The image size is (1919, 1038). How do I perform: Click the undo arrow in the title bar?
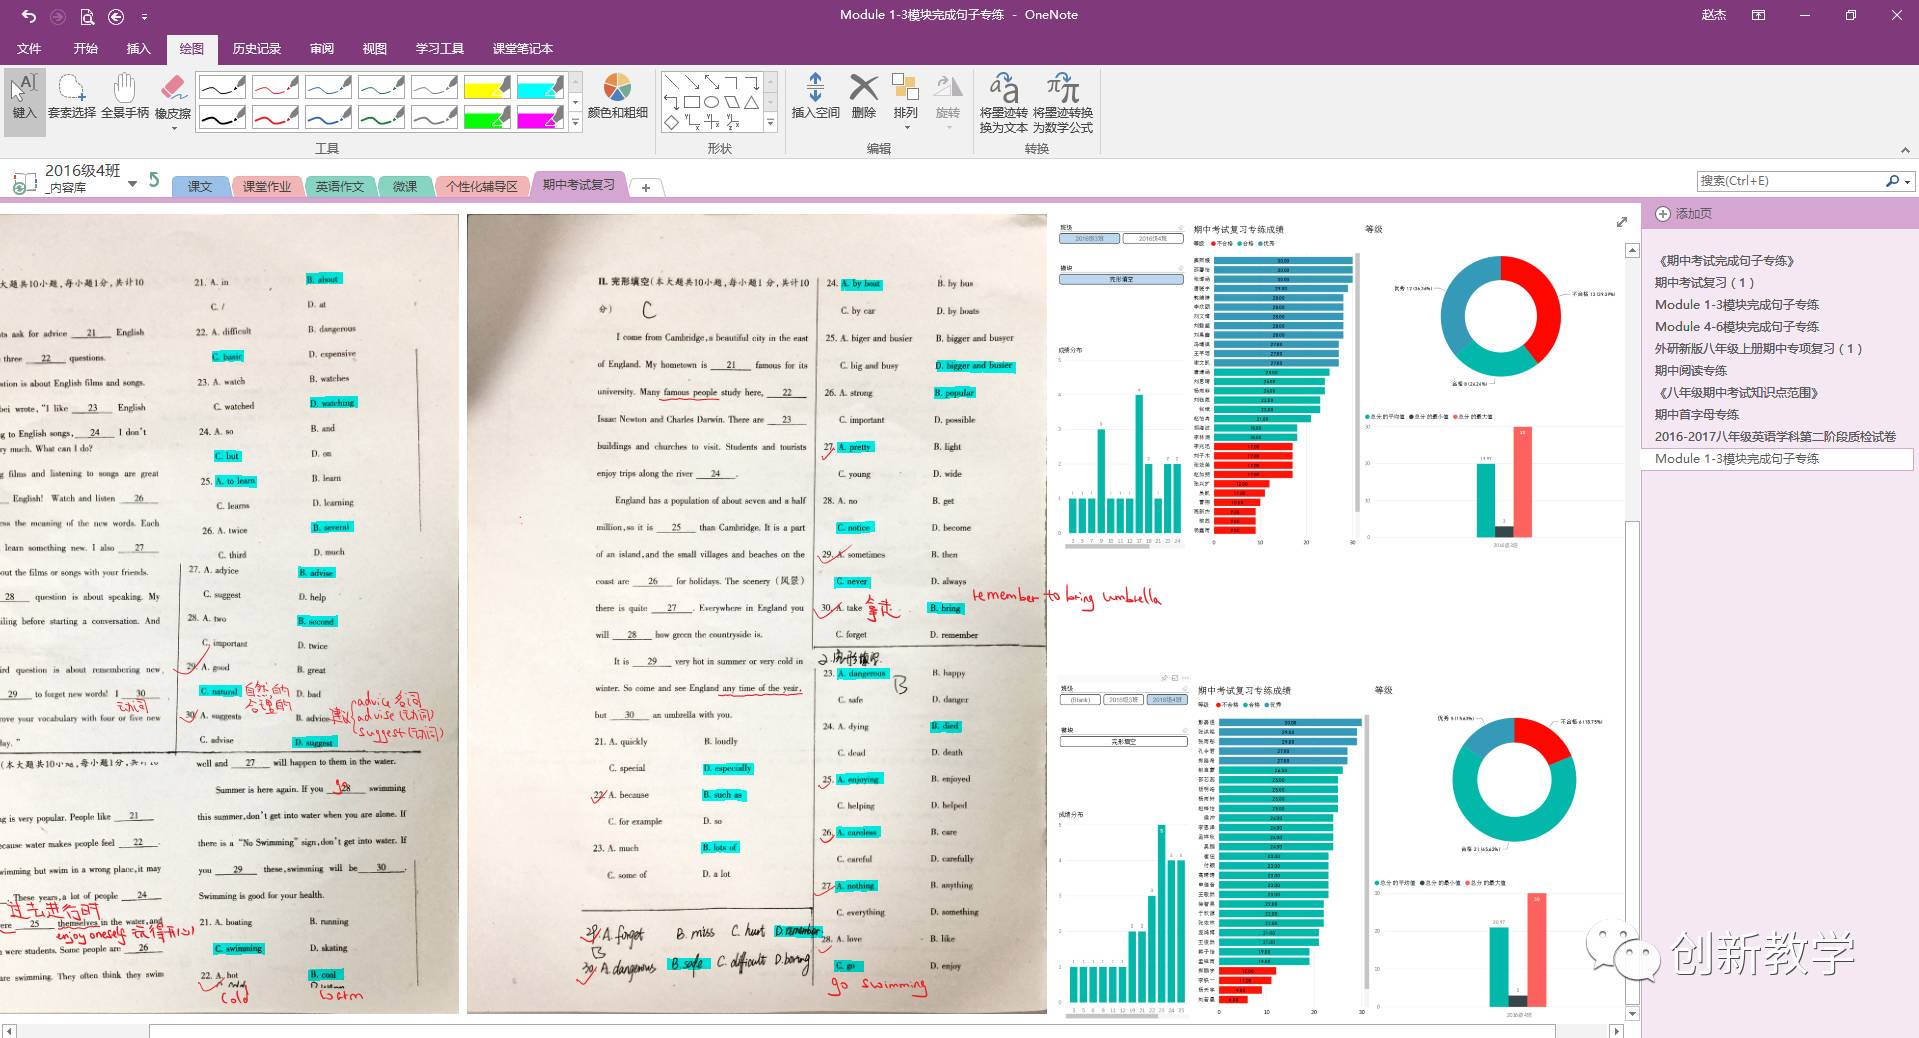29,16
